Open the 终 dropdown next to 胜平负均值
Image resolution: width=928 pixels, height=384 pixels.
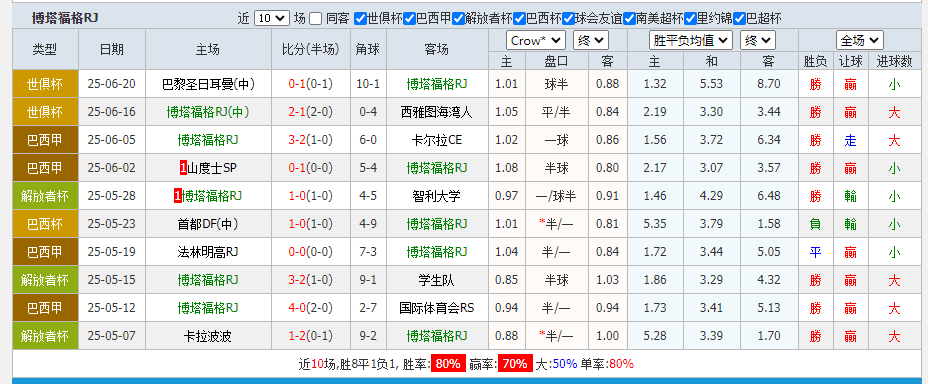click(x=757, y=41)
